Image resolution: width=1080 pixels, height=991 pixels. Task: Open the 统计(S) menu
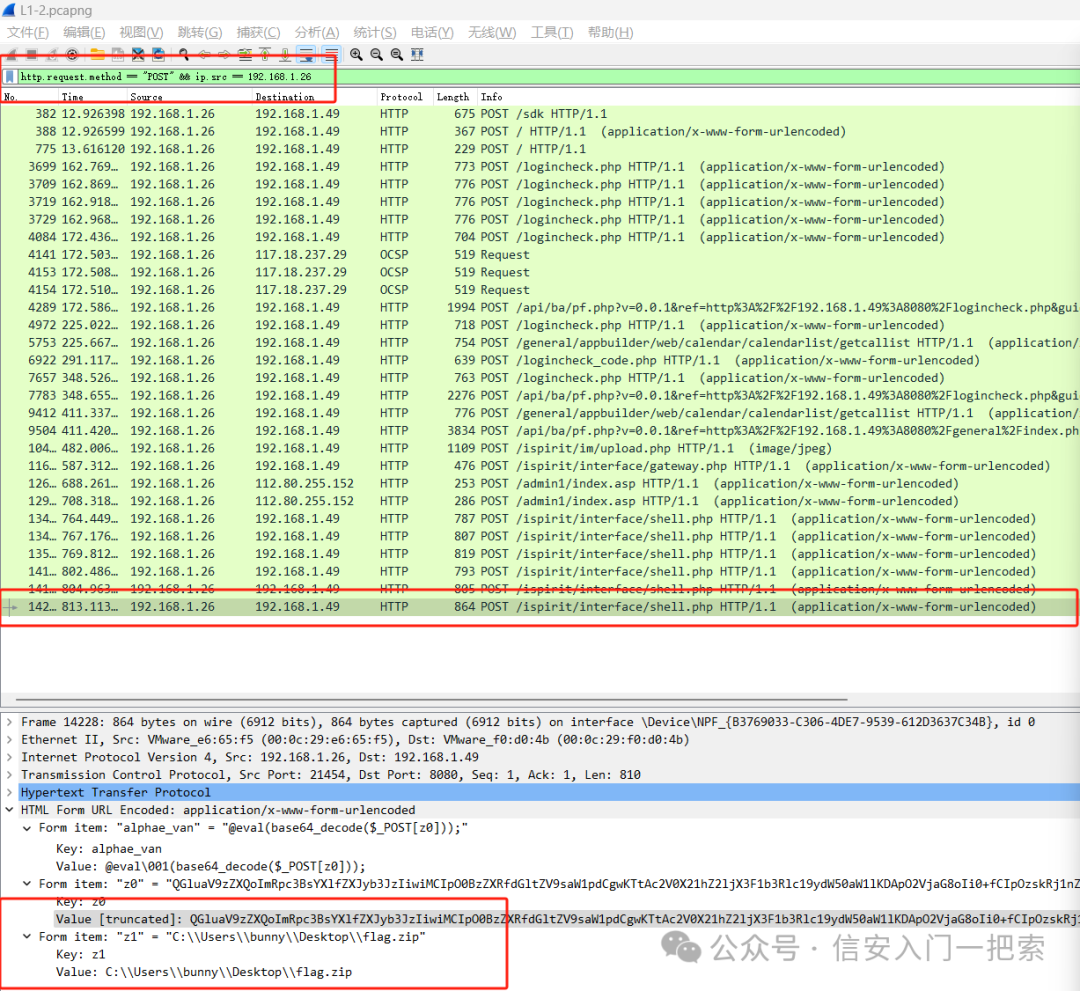click(x=375, y=32)
